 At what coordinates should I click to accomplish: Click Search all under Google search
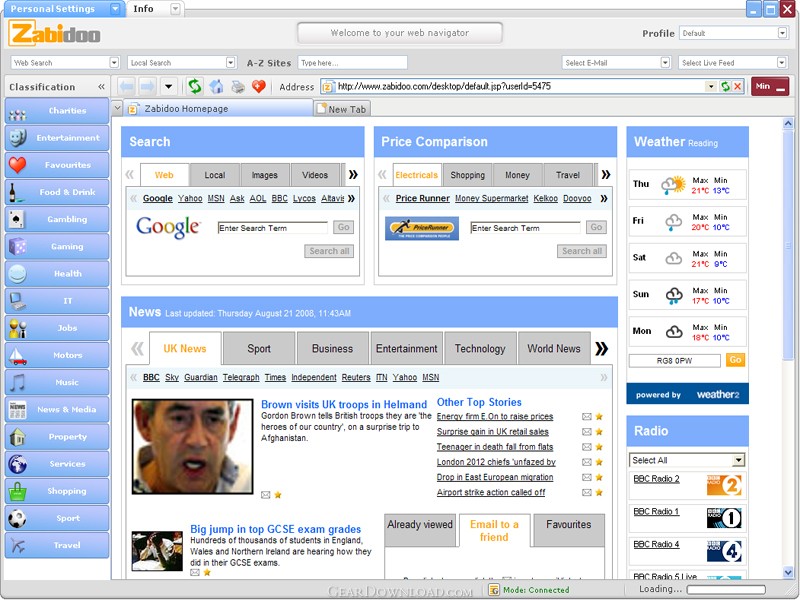point(329,251)
